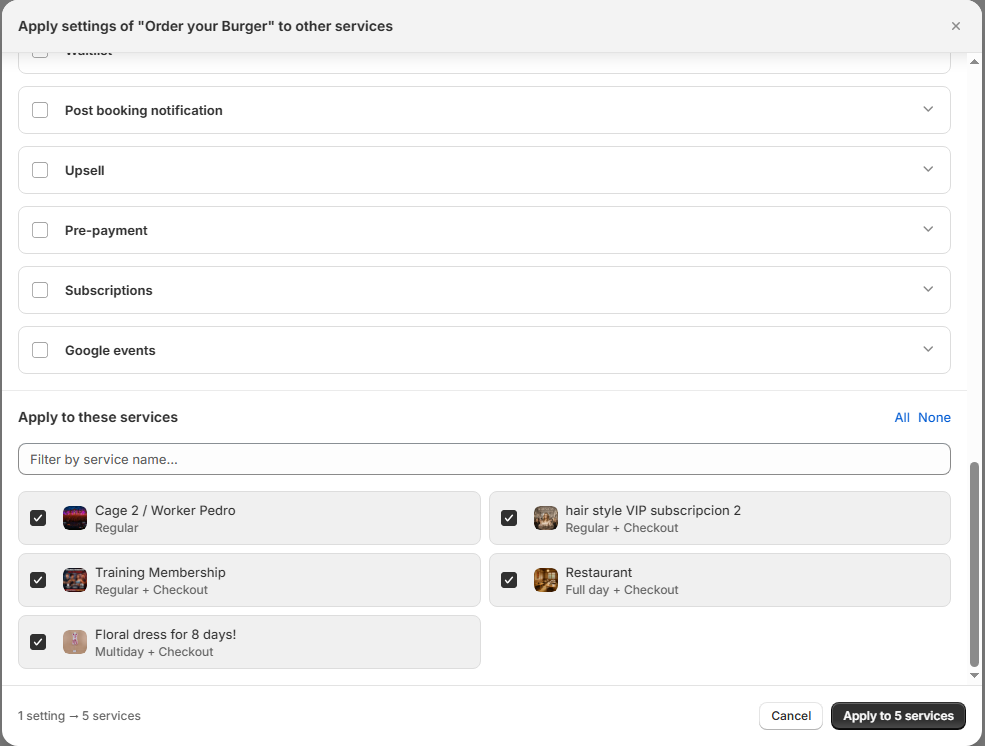This screenshot has width=985, height=746.
Task: Tick the Upsell setting checkbox
Action: pos(40,170)
